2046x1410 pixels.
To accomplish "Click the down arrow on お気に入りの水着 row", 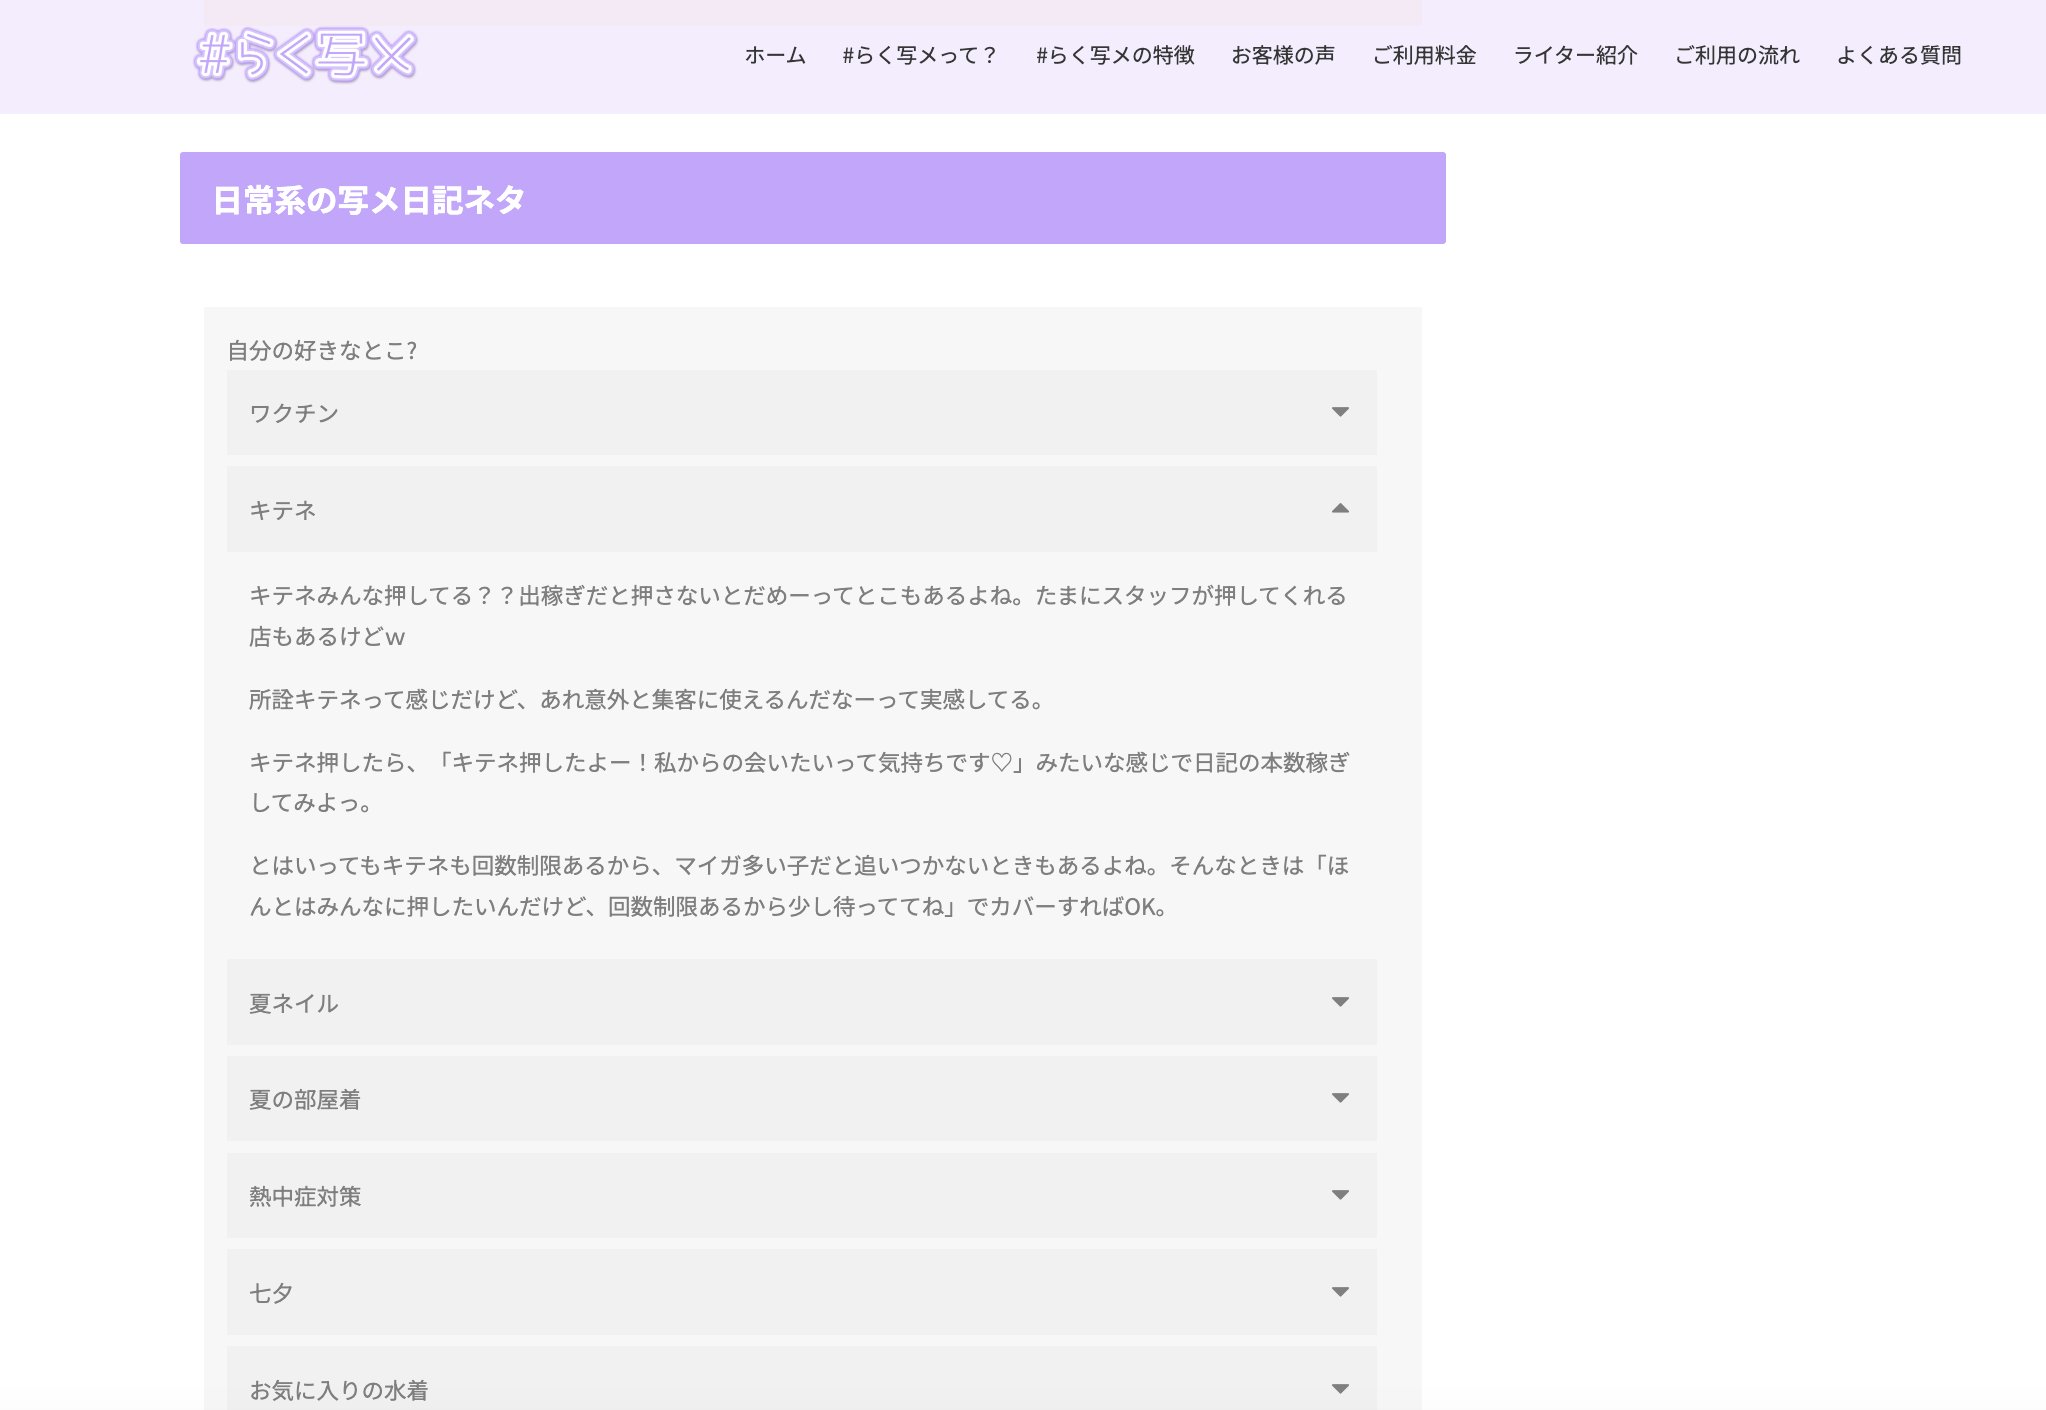I will pos(1340,1389).
